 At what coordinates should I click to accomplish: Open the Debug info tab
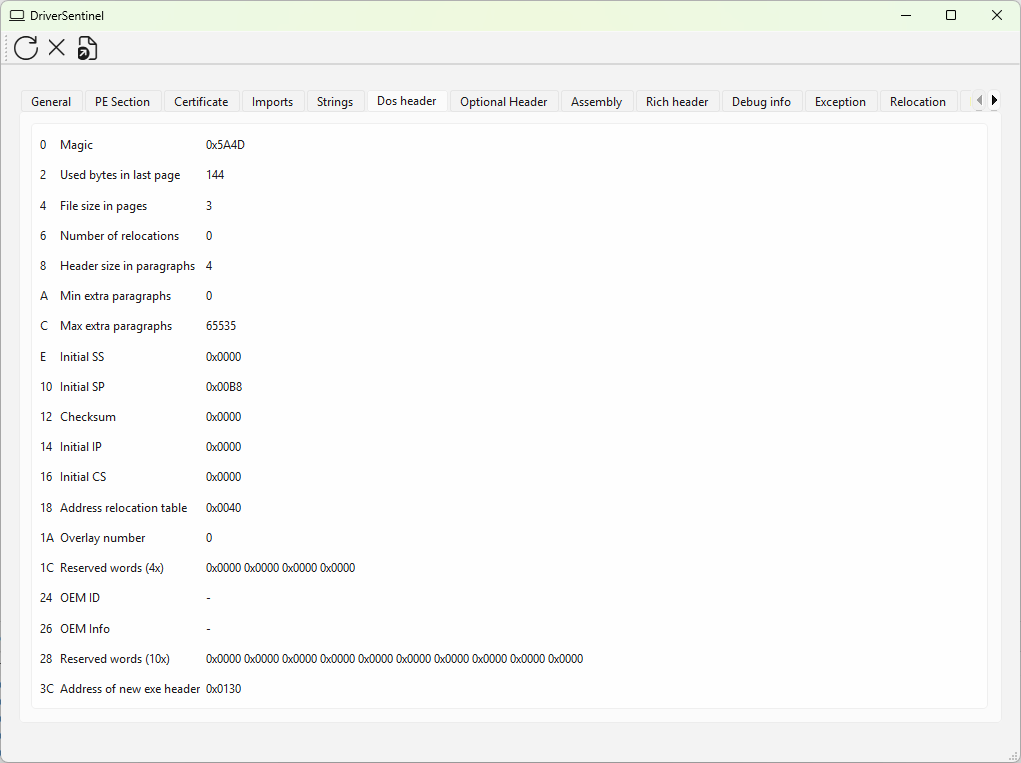tap(761, 102)
